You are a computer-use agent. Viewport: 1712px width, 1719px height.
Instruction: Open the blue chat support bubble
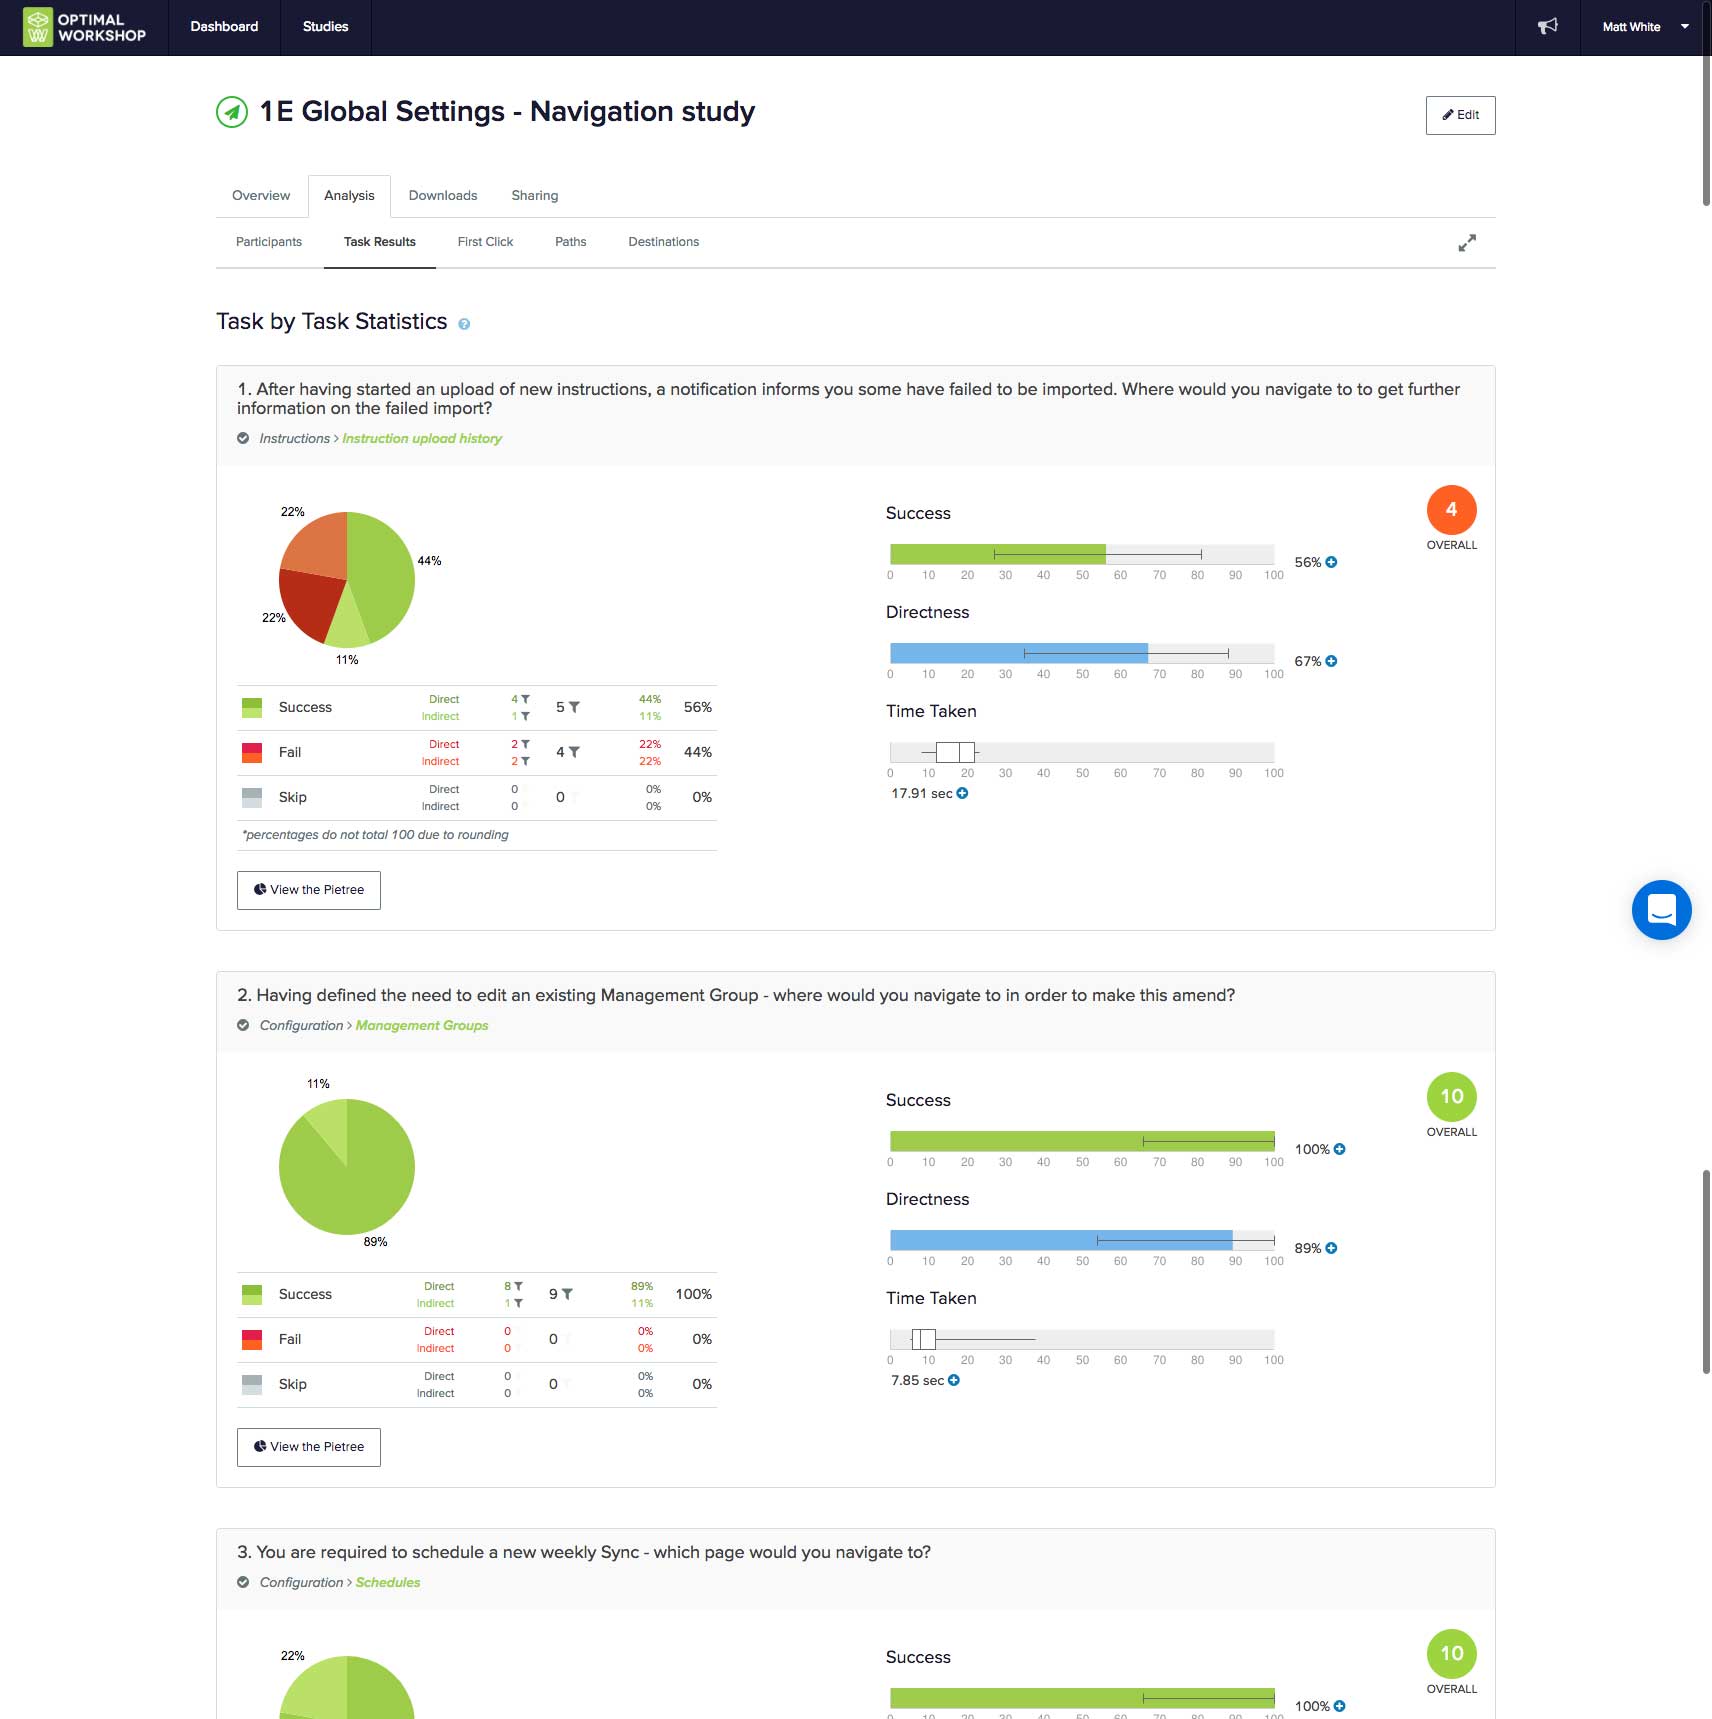point(1661,910)
